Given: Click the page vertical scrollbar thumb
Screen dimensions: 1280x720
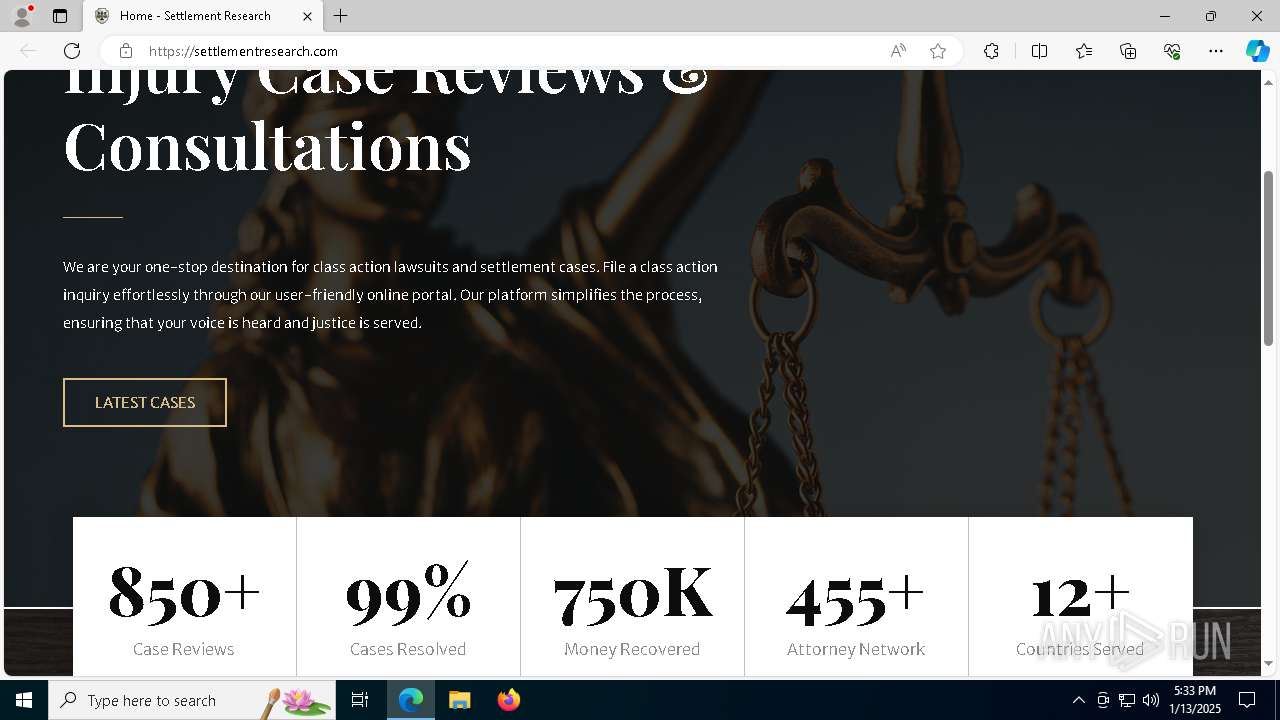Looking at the screenshot, I should [x=1269, y=258].
